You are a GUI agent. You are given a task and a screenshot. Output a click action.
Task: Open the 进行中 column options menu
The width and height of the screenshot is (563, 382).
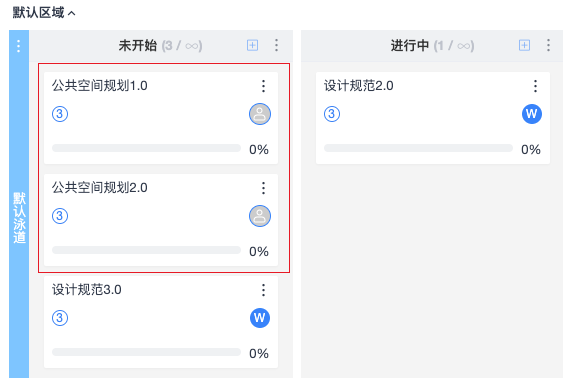[548, 45]
